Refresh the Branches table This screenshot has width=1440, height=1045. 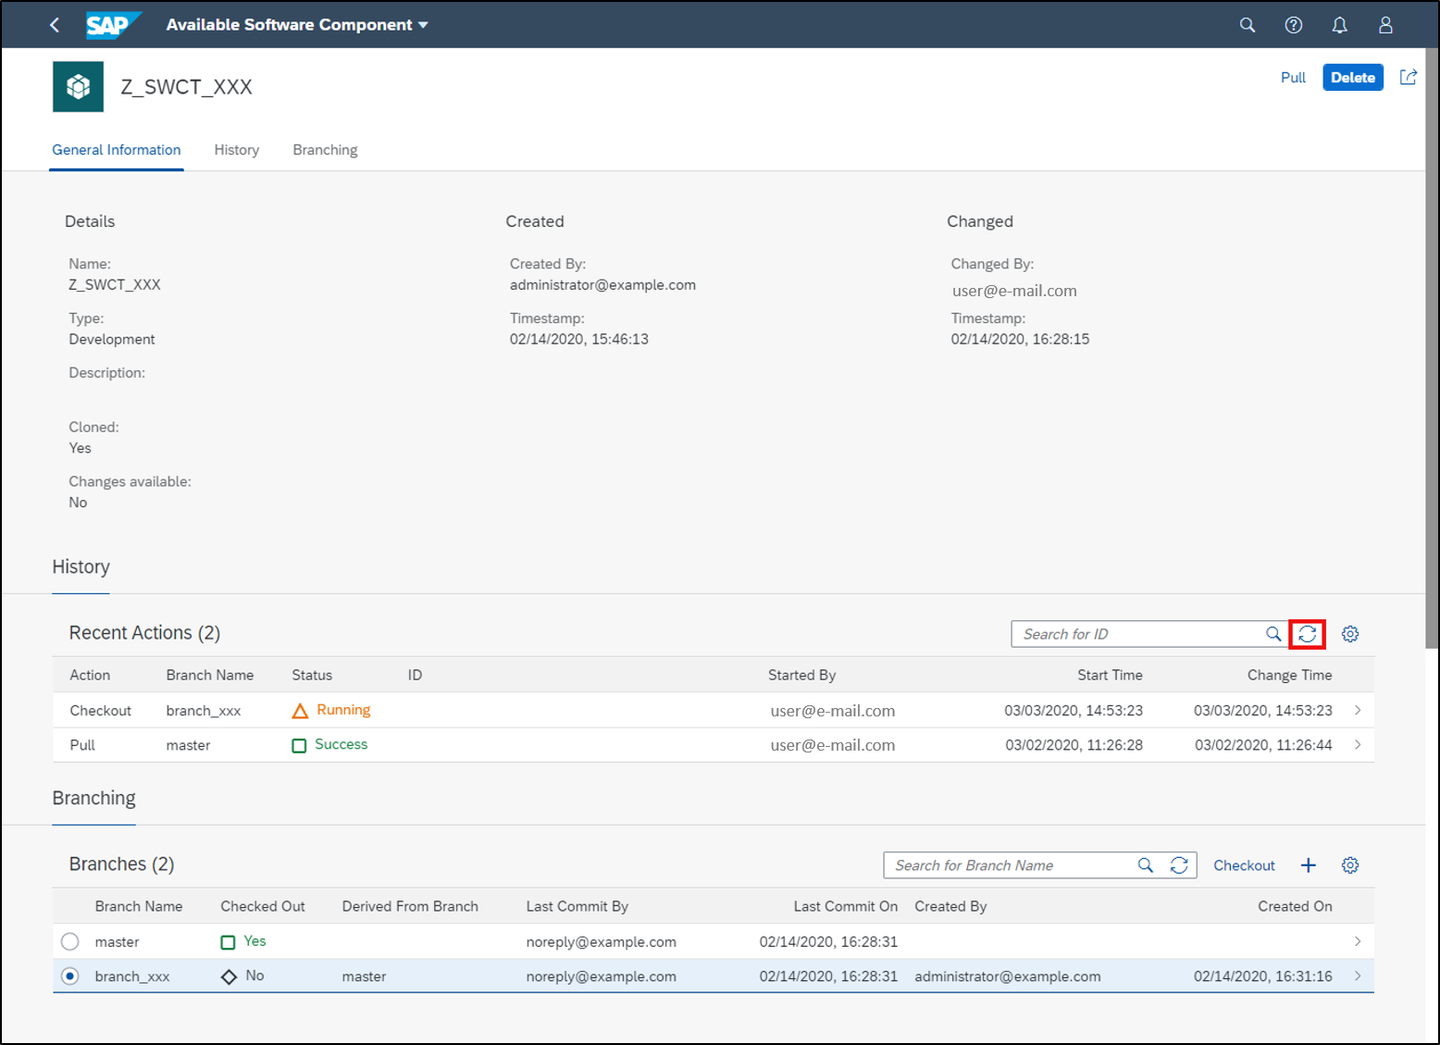[1179, 865]
